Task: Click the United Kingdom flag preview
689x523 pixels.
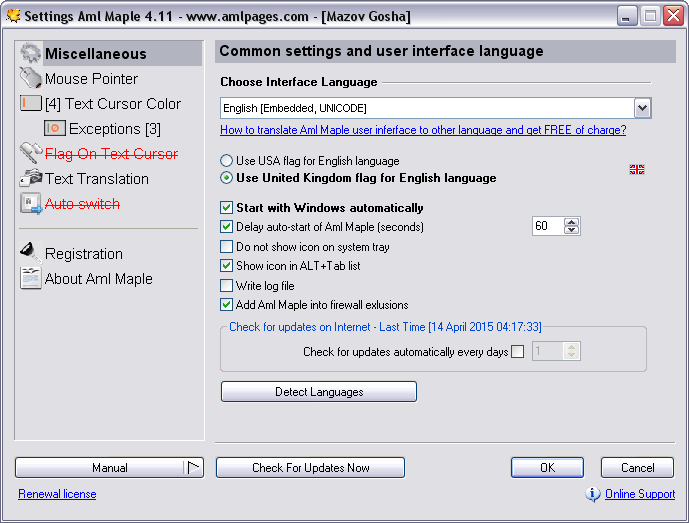Action: 637,169
